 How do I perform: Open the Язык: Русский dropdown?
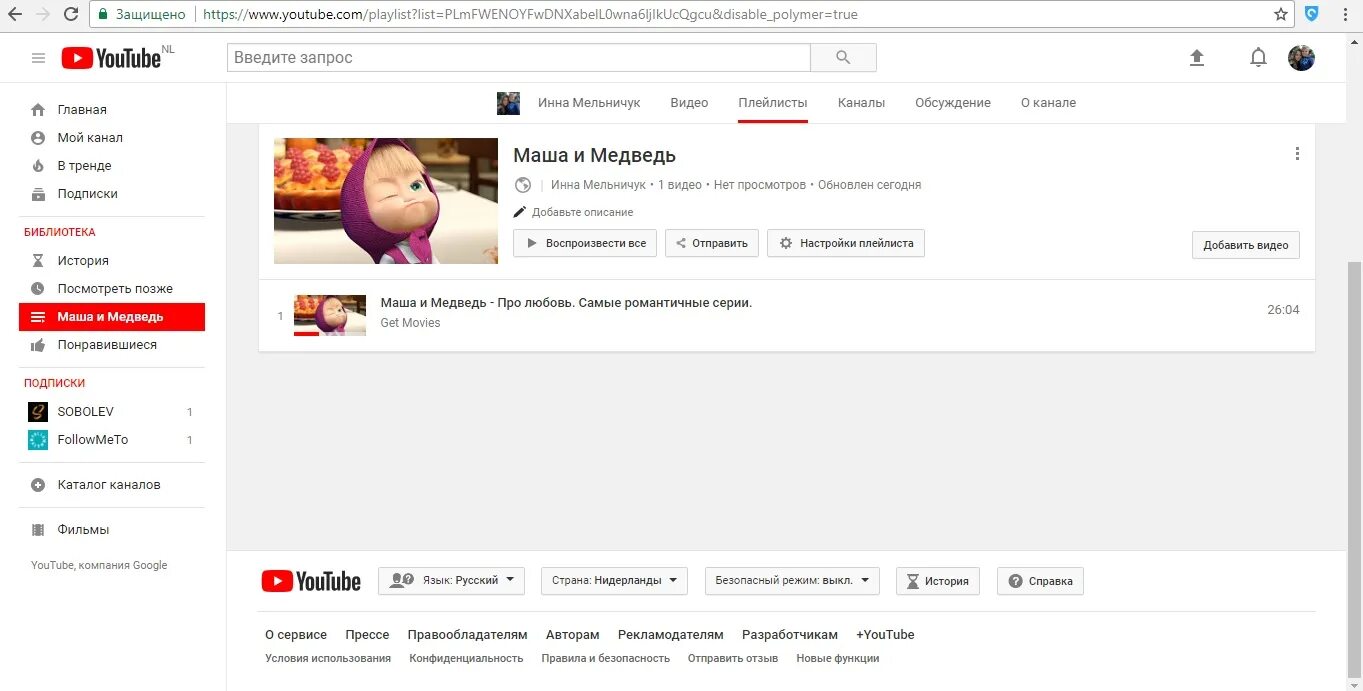click(451, 581)
